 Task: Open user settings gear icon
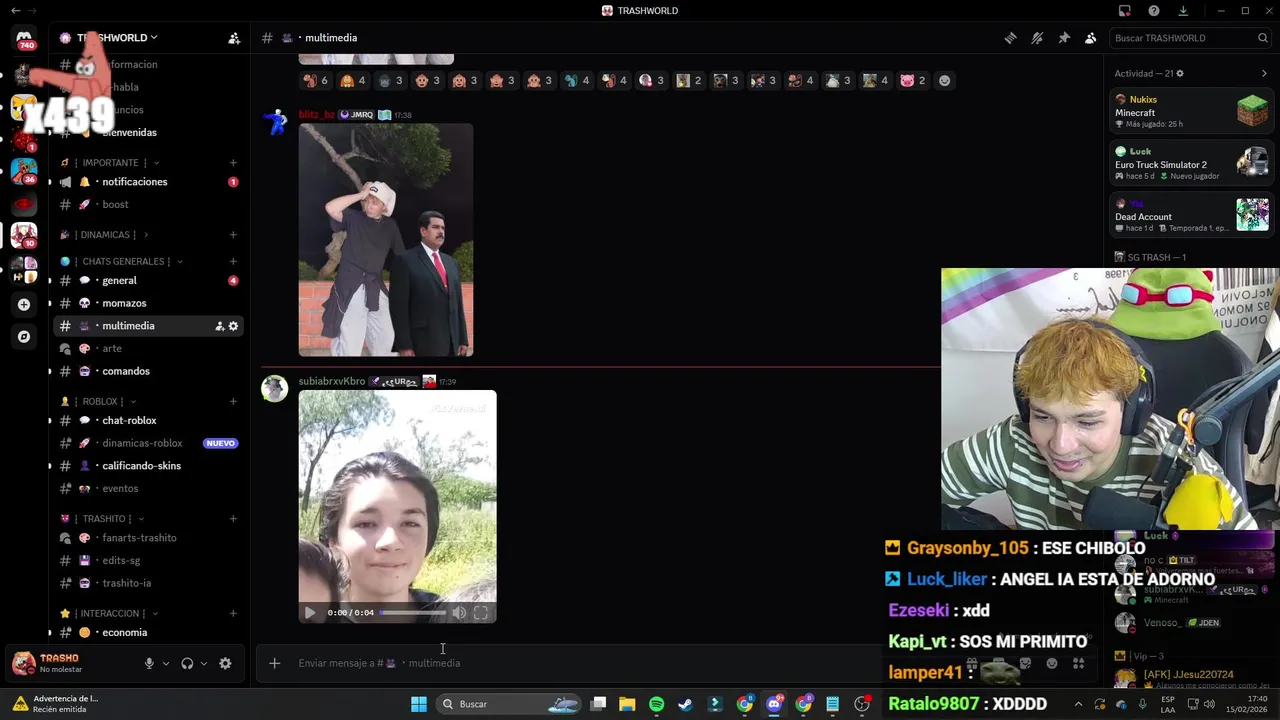coord(225,663)
